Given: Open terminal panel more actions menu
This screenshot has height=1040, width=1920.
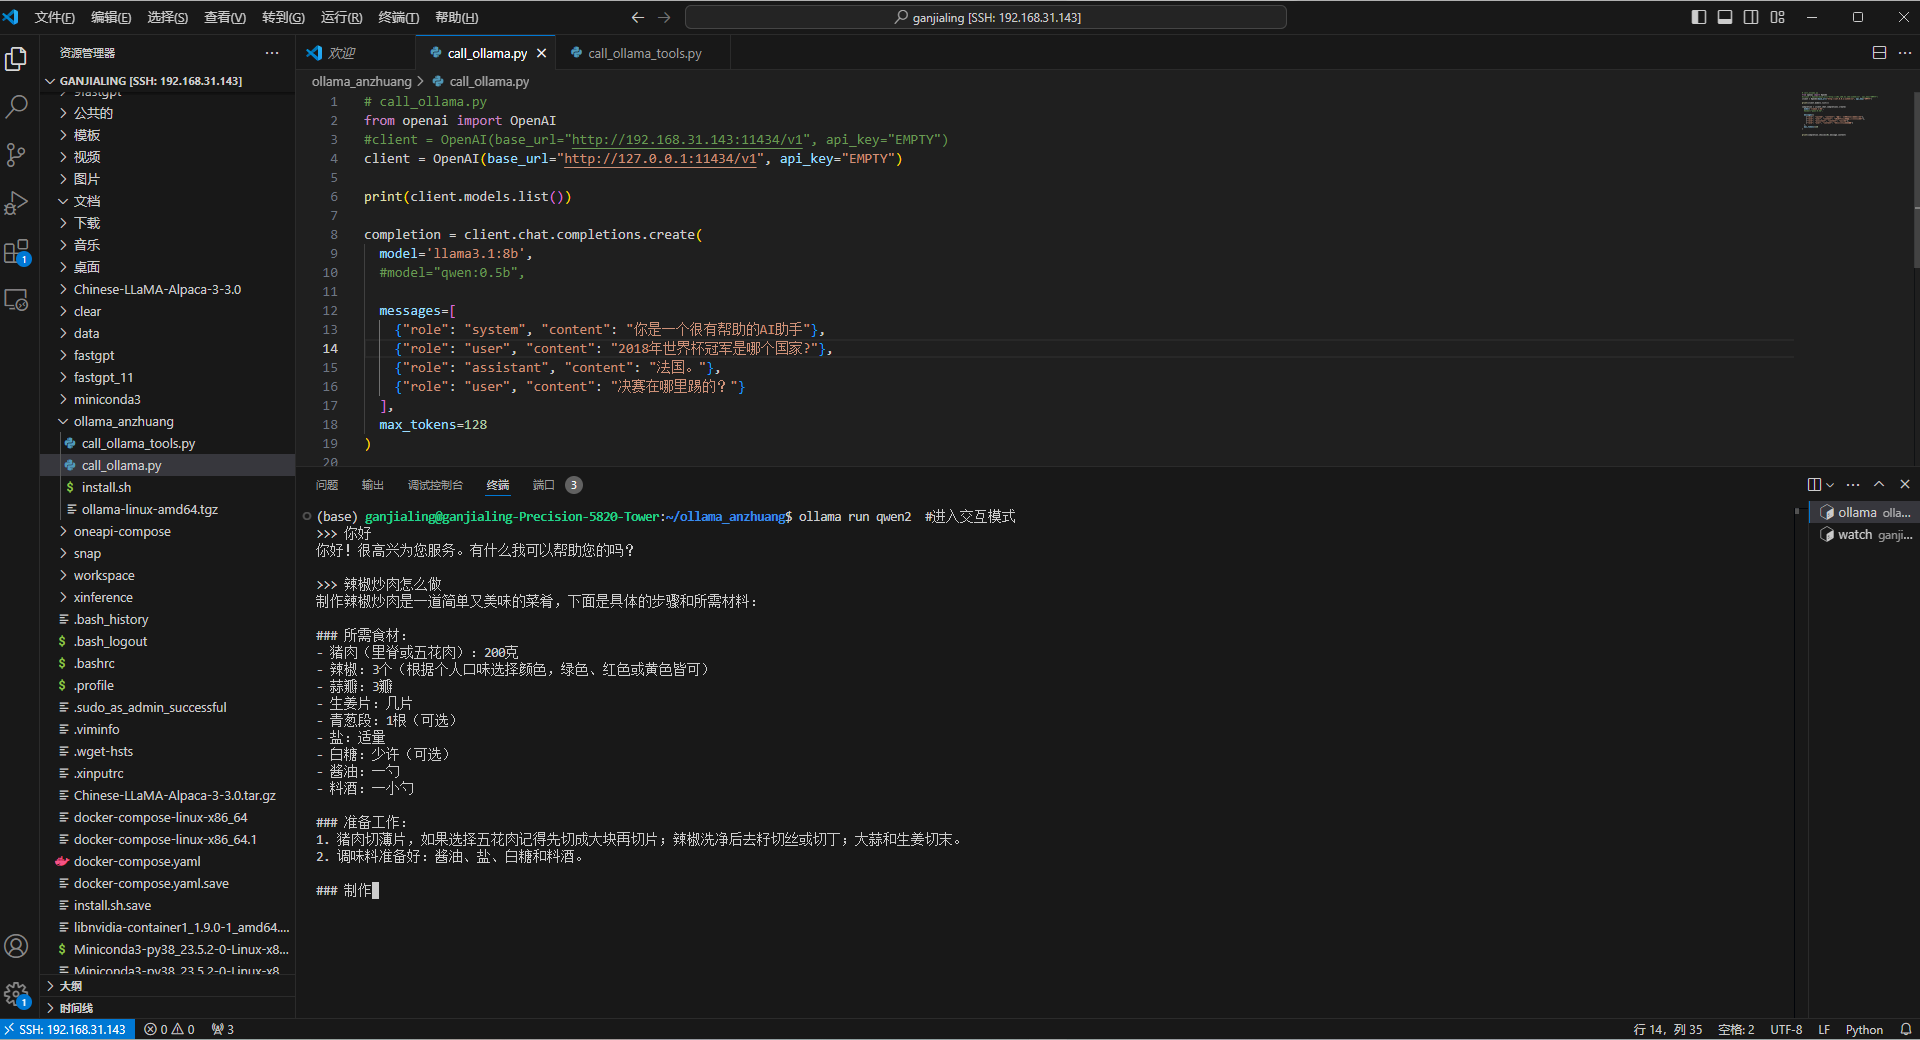Looking at the screenshot, I should tap(1853, 485).
